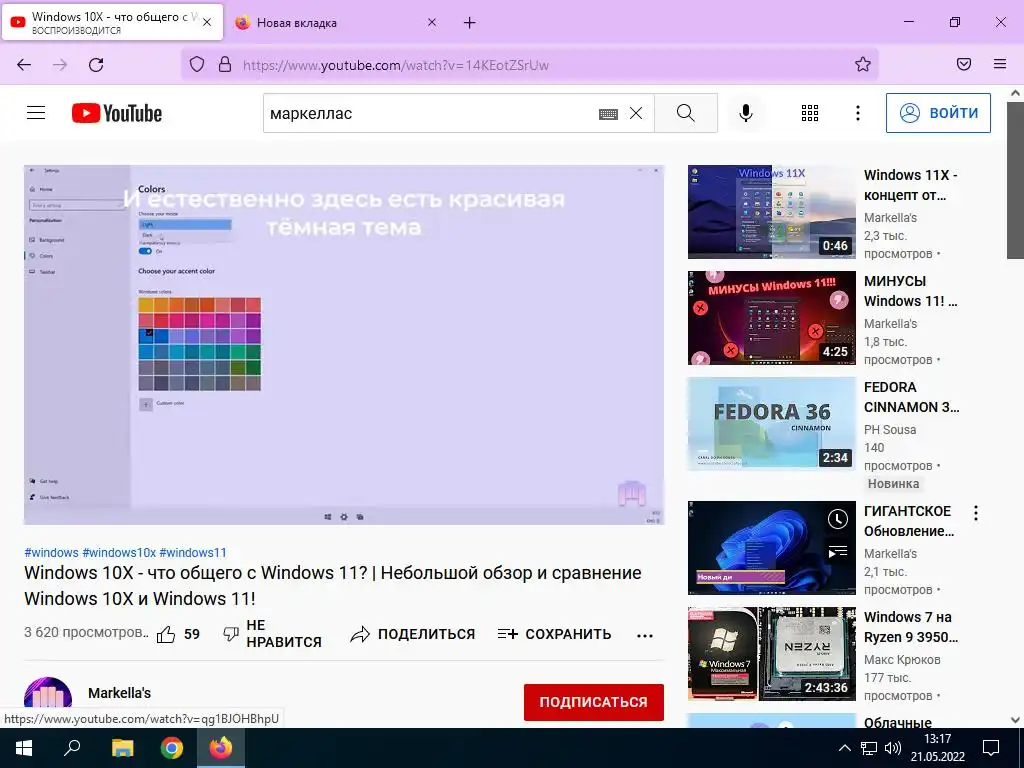1024x768 pixels.
Task: Open the FEDORA 36 Cinnamon video thumbnail
Action: 771,424
